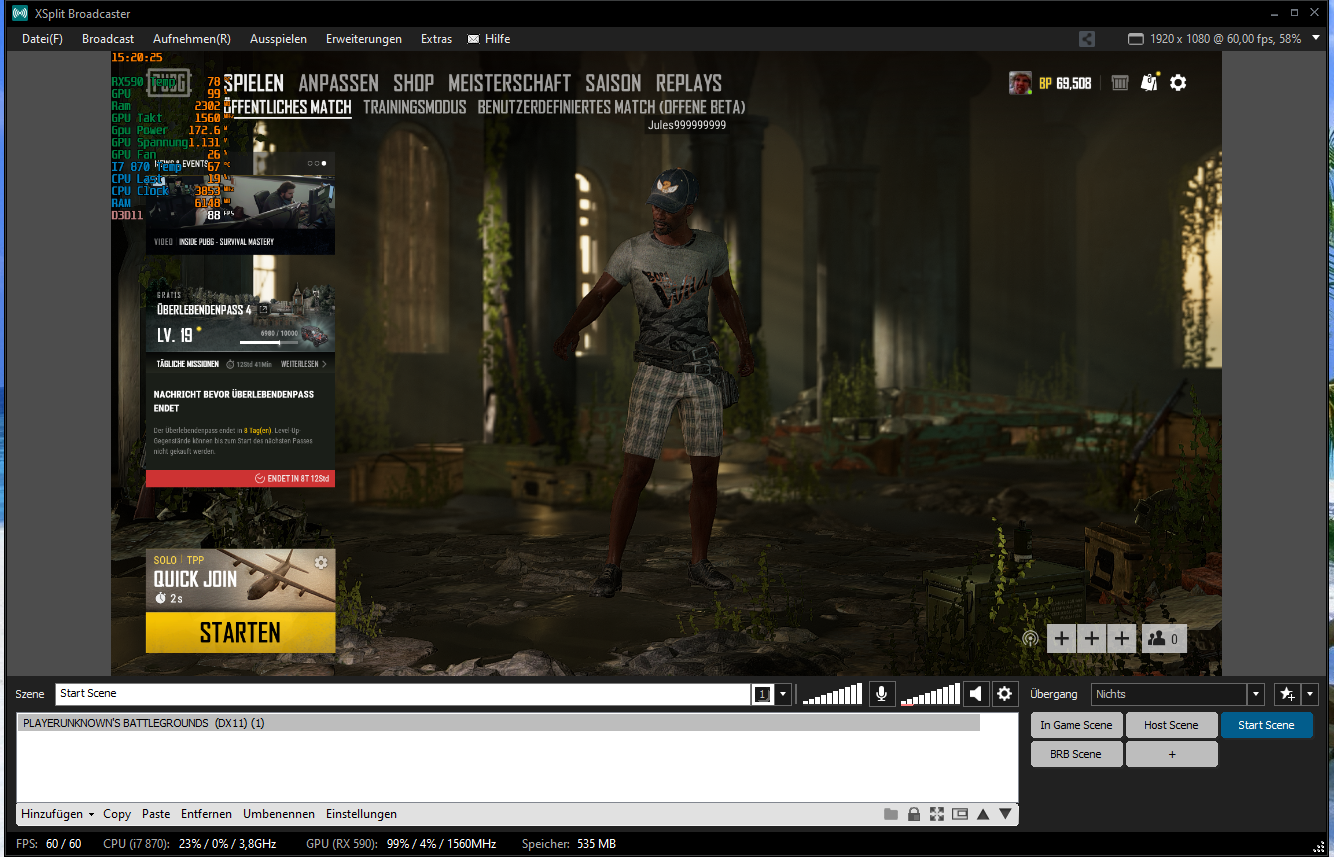Click Umbenennen to rename source

(x=279, y=814)
